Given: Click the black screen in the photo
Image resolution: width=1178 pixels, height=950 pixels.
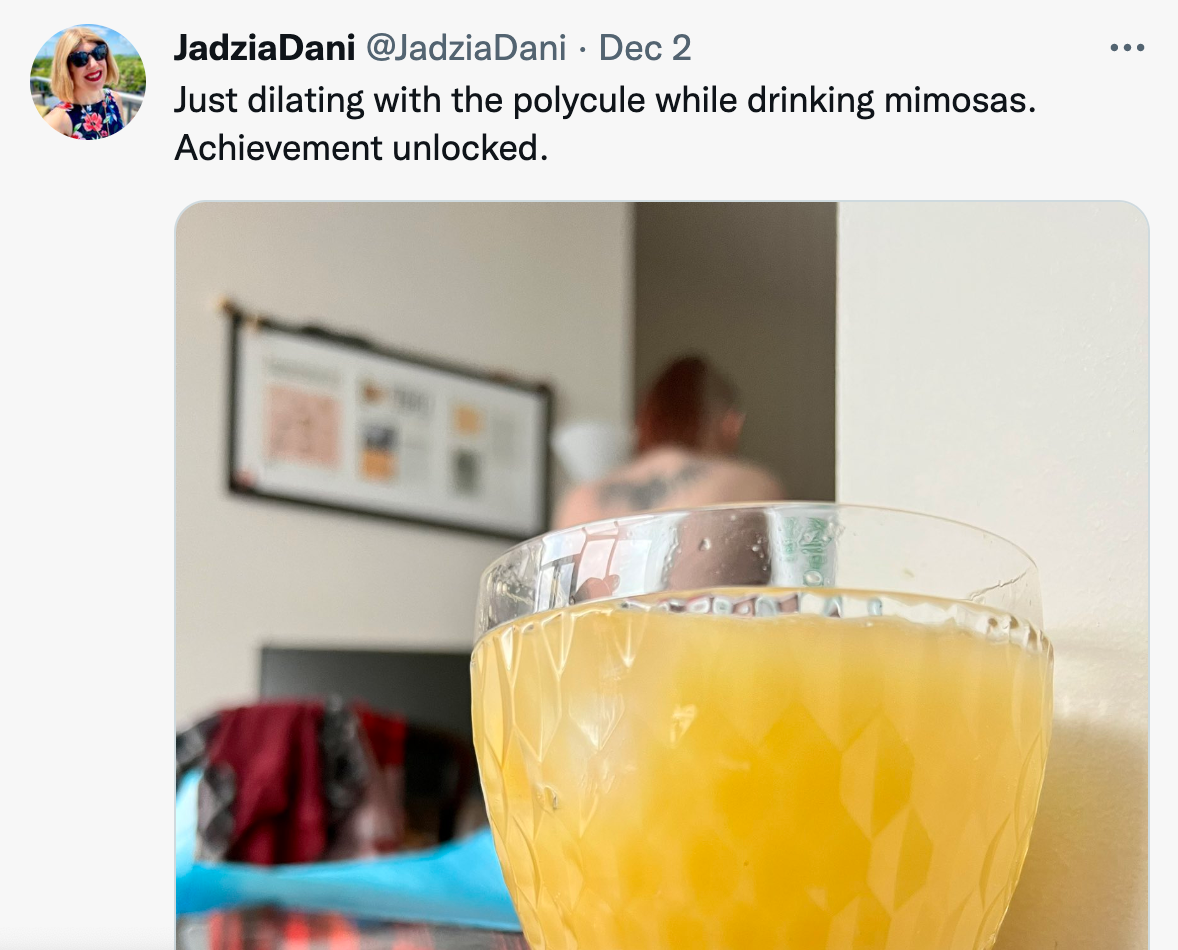Looking at the screenshot, I should (x=366, y=683).
